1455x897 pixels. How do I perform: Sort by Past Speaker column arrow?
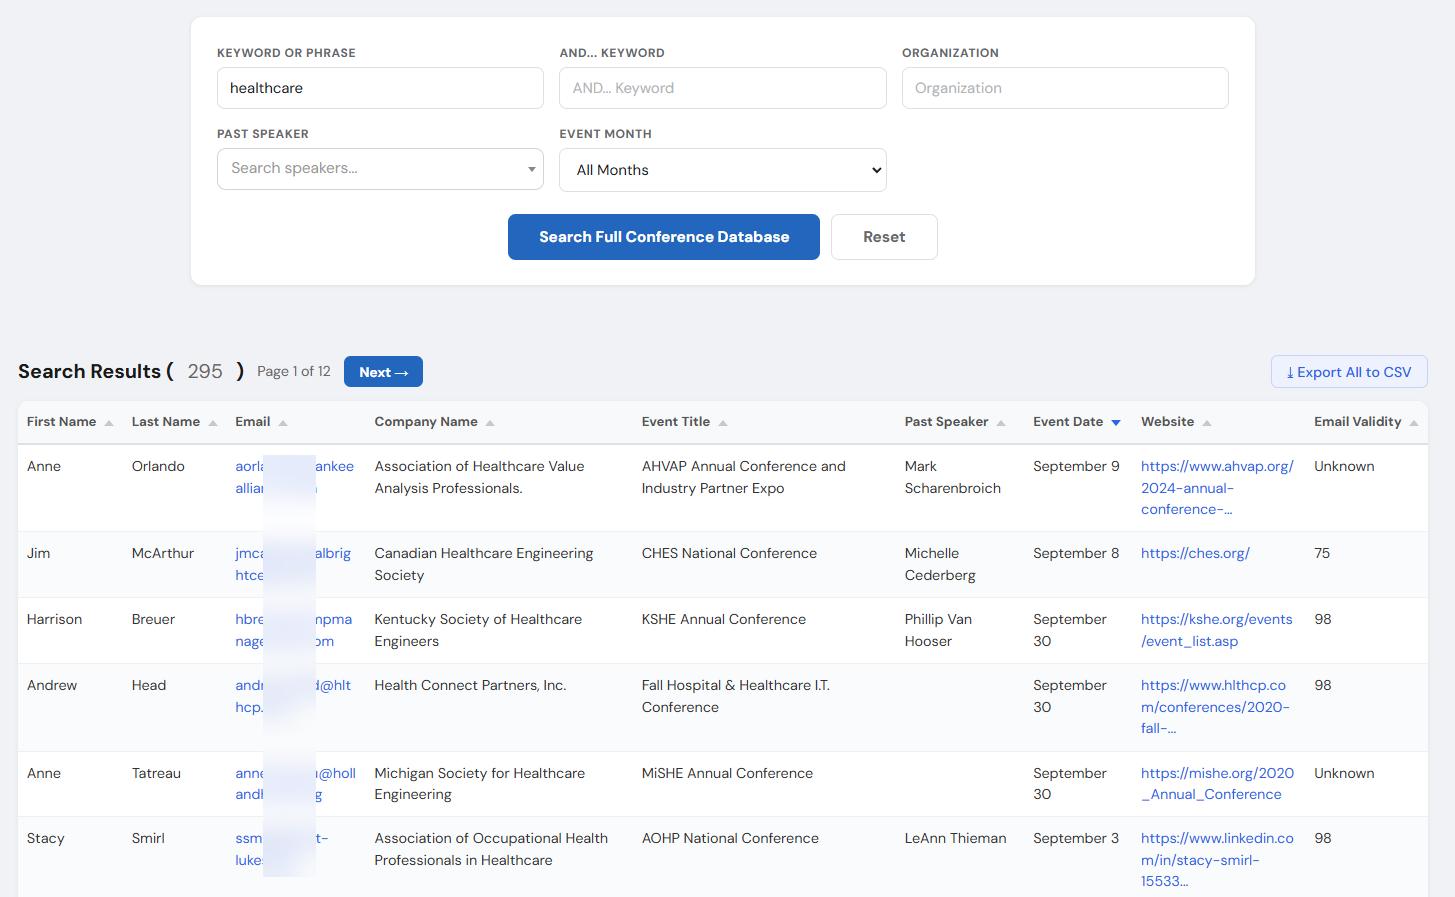coord(1001,423)
